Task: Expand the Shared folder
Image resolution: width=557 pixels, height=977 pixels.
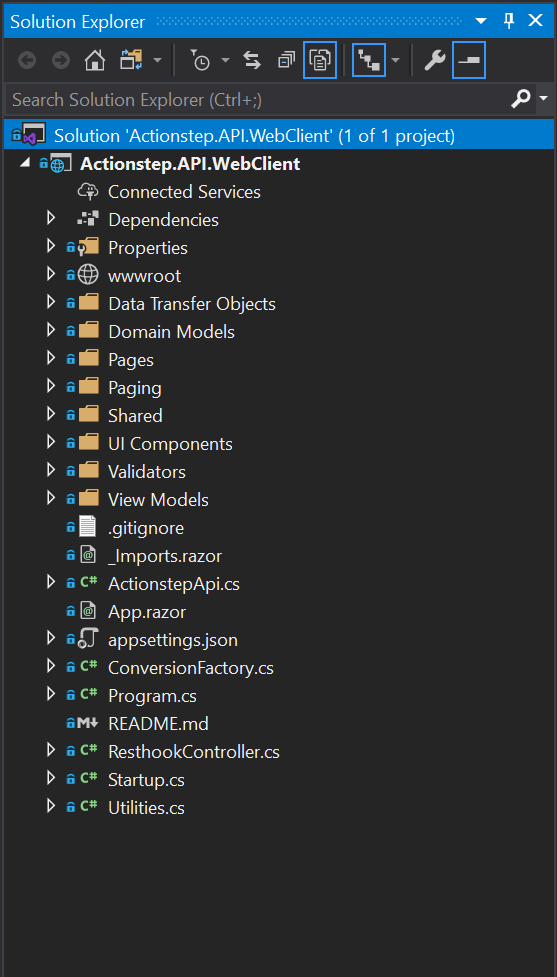Action: tap(51, 416)
